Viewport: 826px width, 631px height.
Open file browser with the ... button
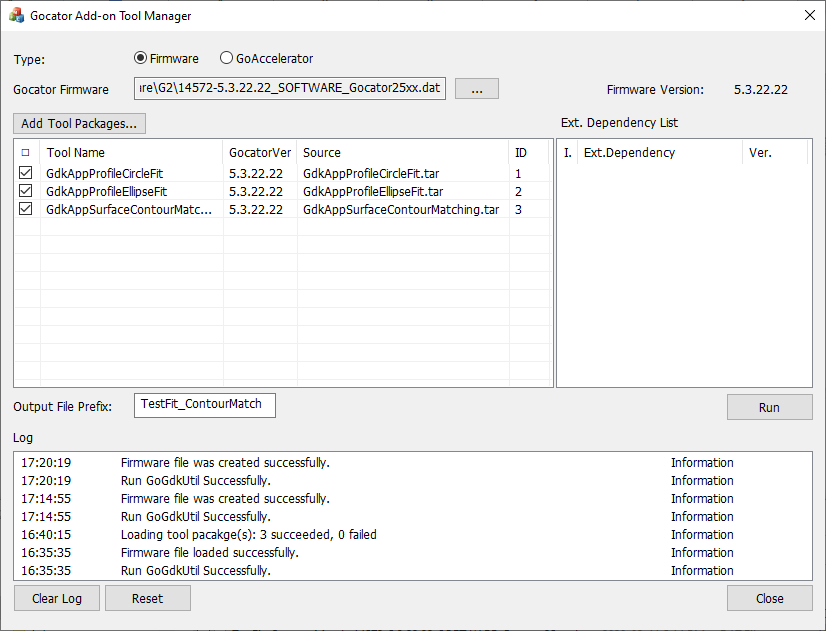477,88
